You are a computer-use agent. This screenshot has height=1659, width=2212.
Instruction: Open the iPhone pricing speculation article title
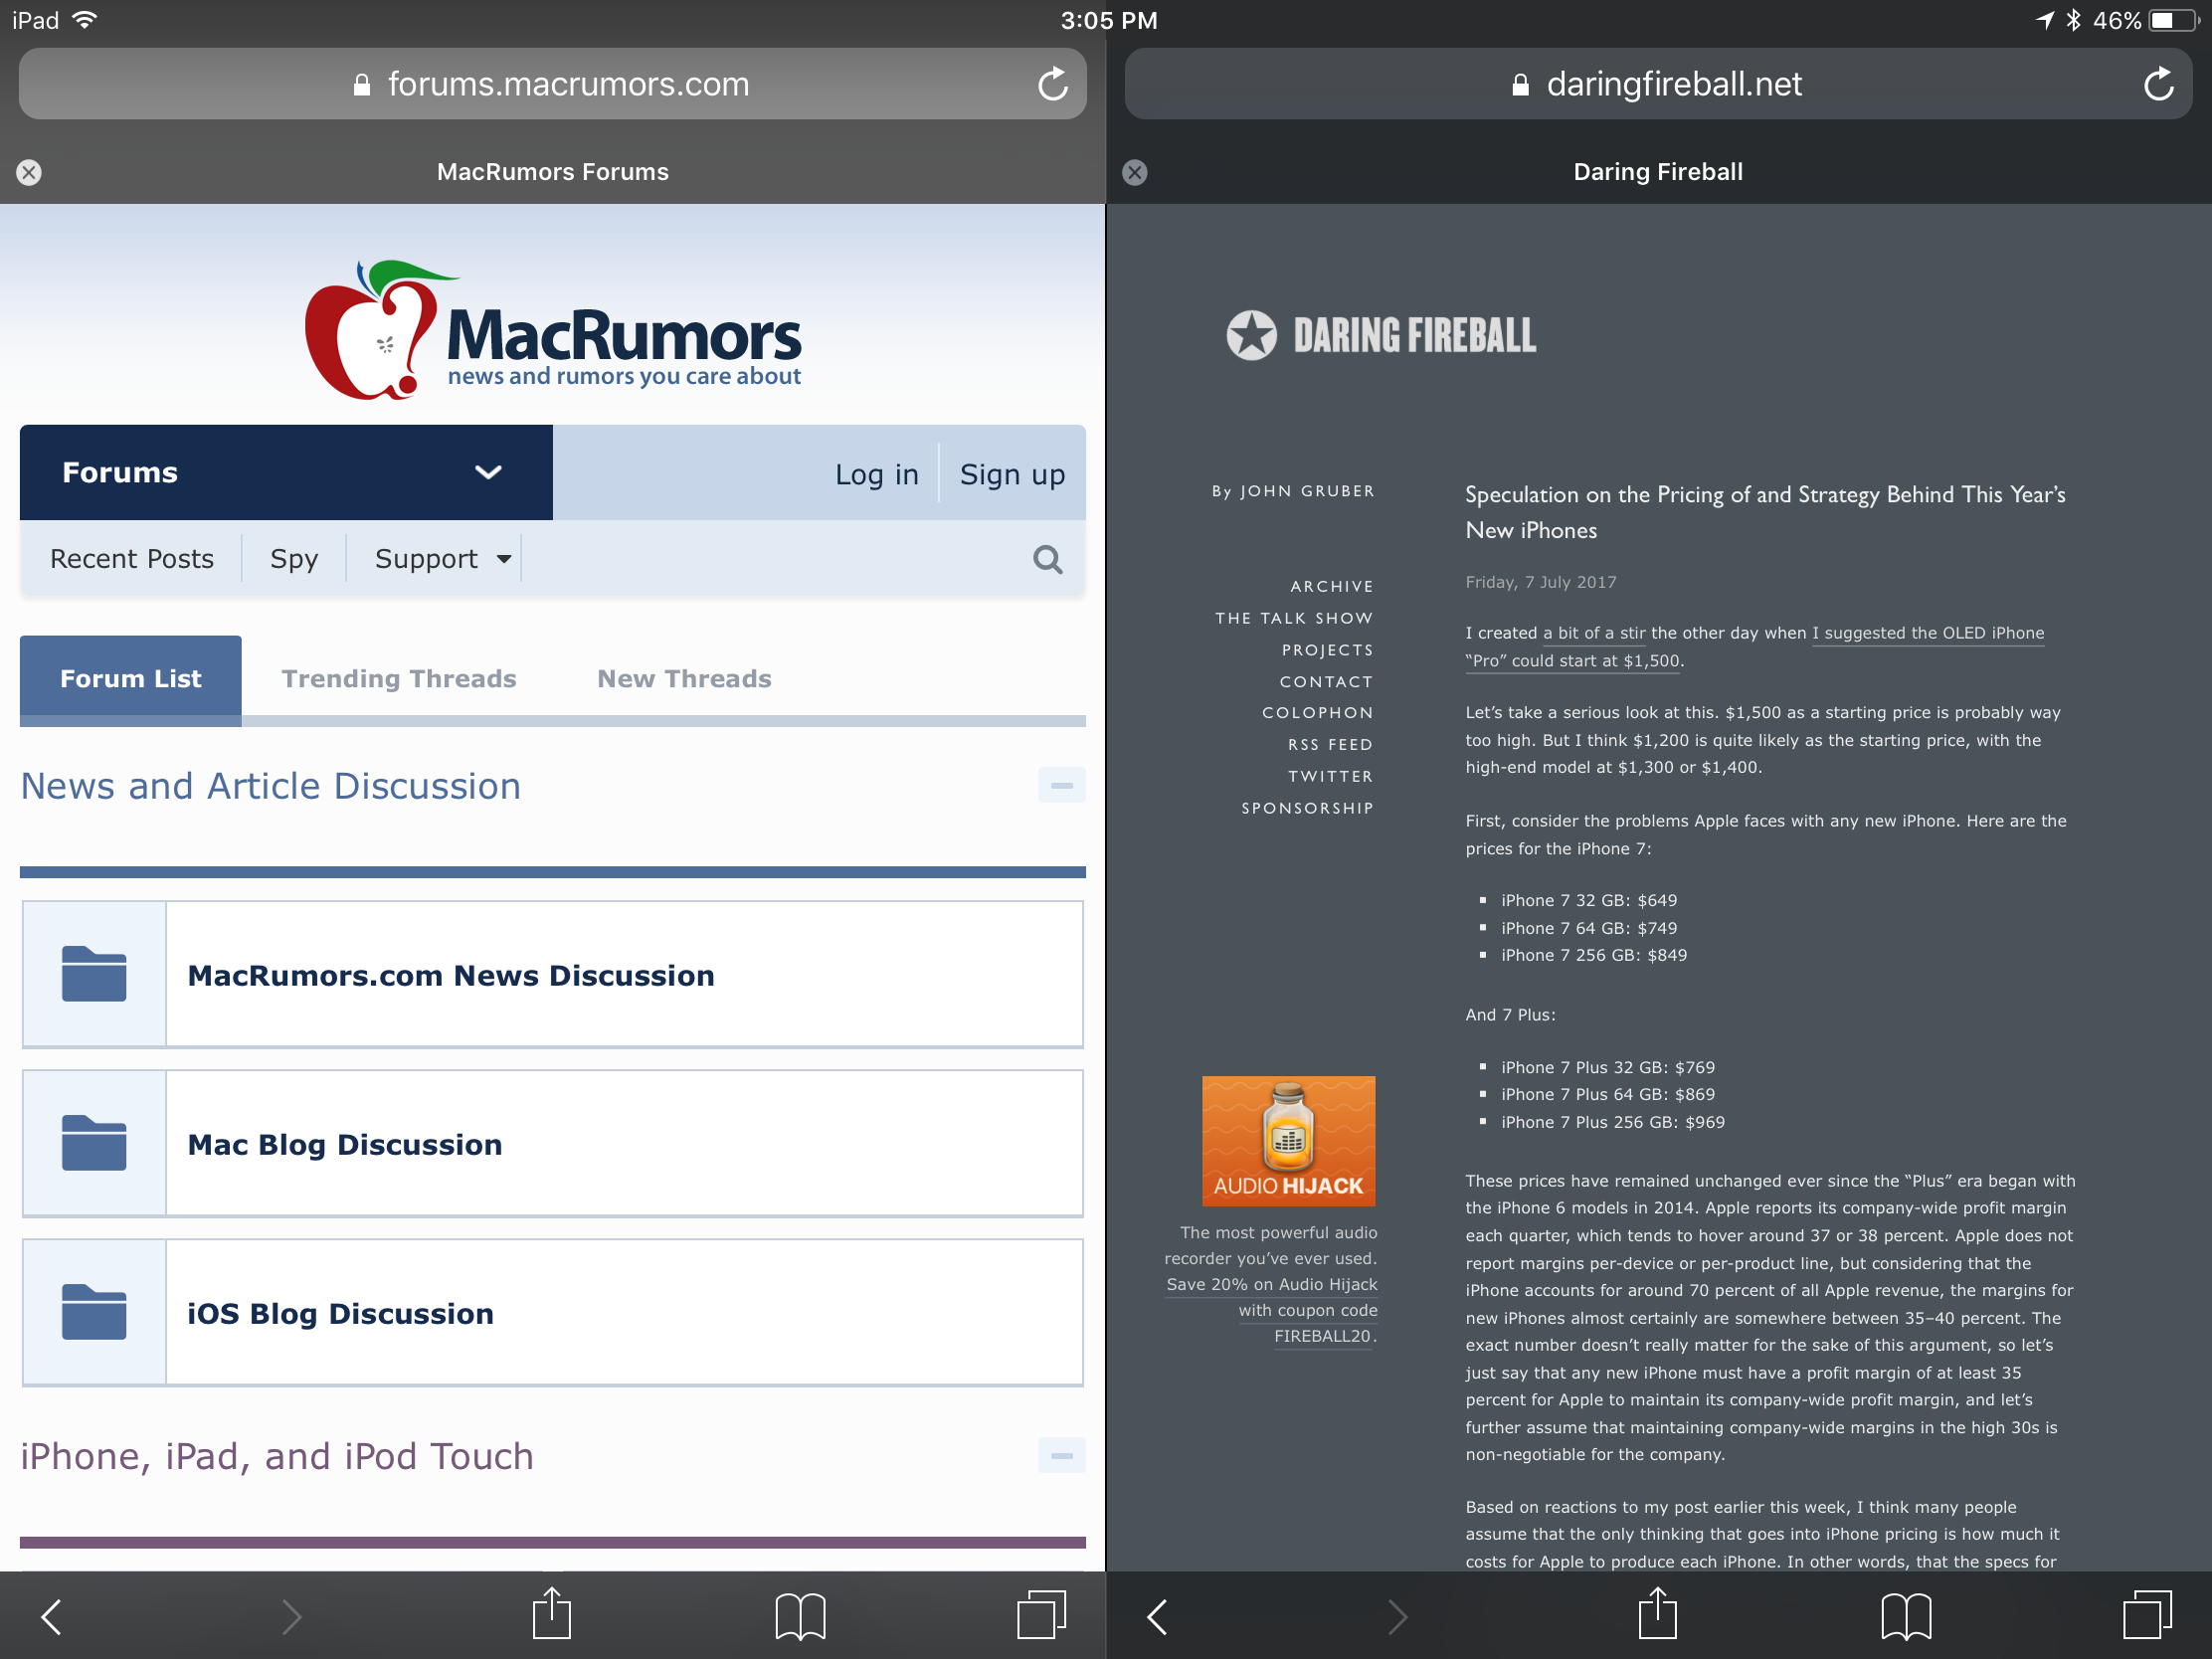point(1765,512)
